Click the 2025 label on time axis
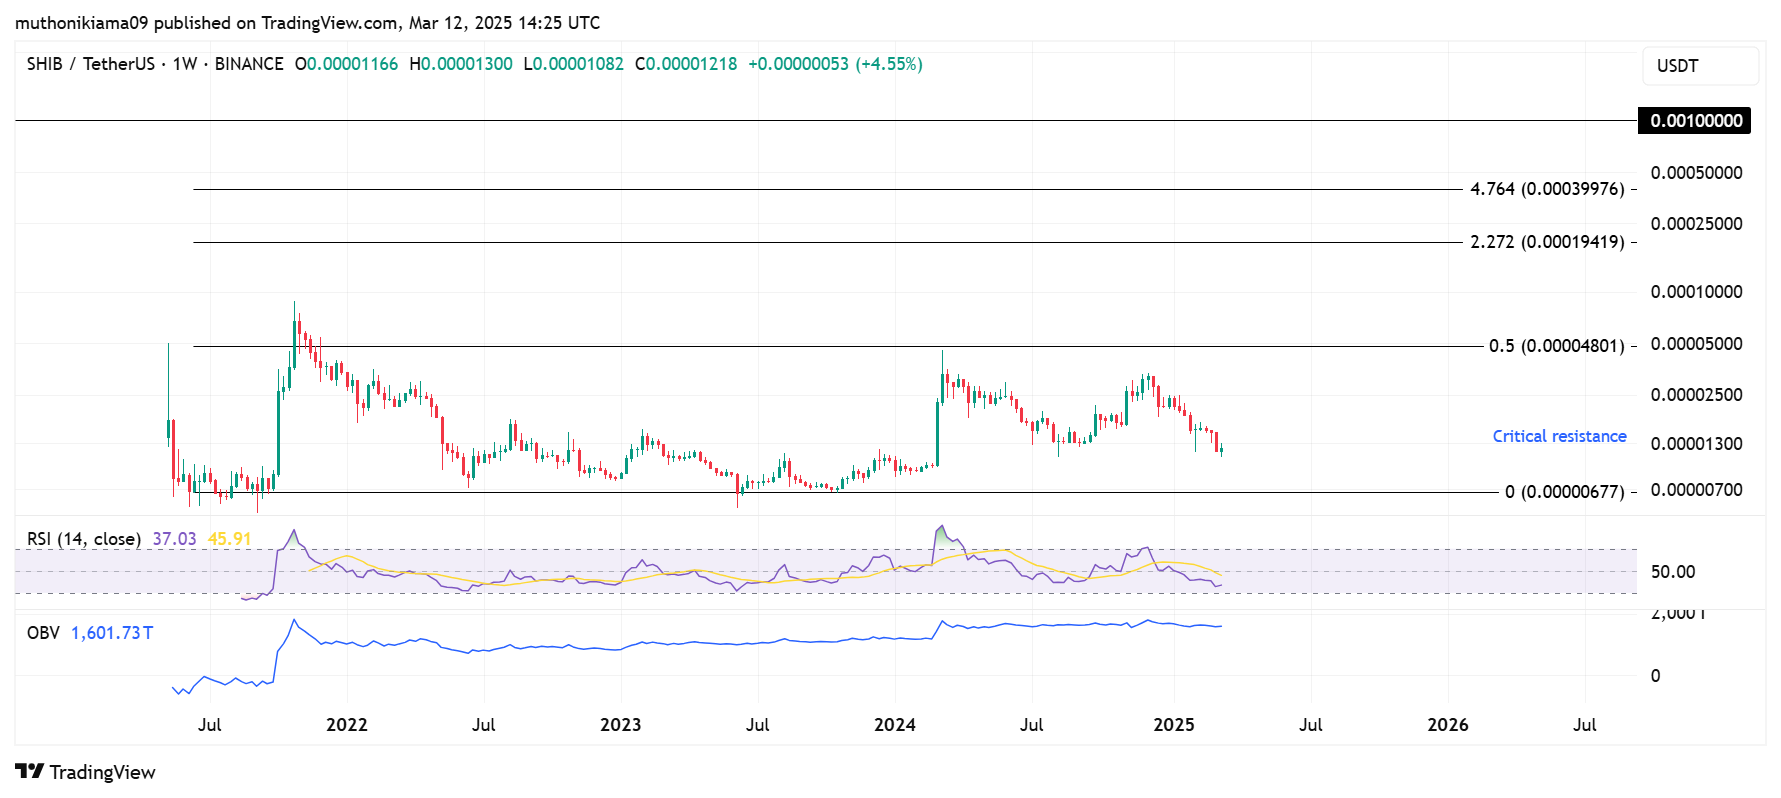The width and height of the screenshot is (1781, 798). (x=1174, y=725)
